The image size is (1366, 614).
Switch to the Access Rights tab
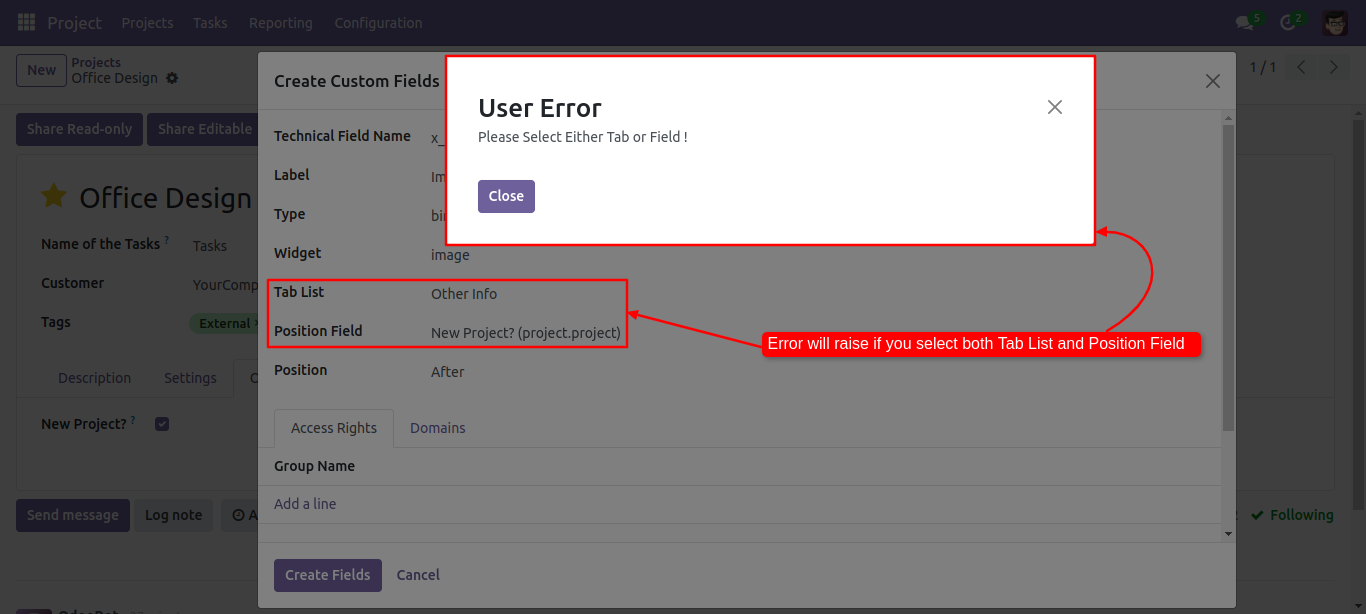click(334, 428)
